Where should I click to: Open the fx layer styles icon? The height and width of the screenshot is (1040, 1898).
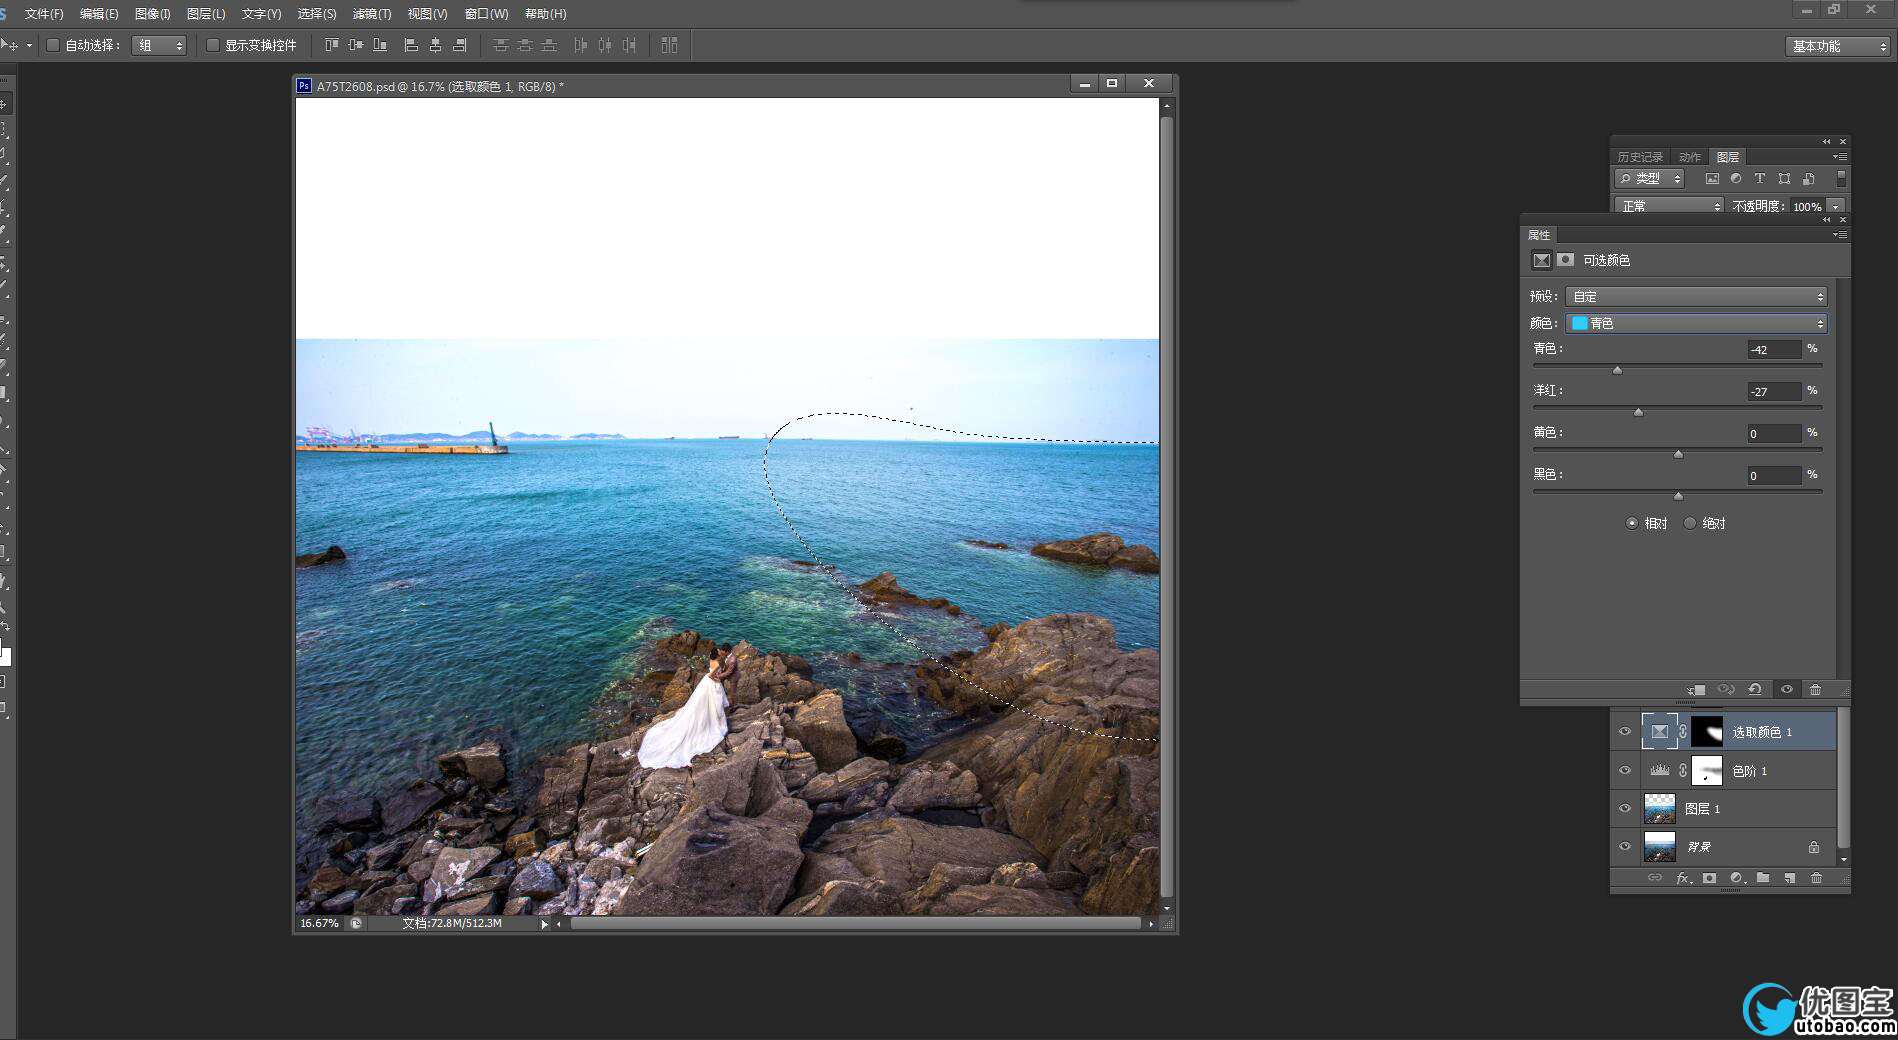click(1683, 878)
